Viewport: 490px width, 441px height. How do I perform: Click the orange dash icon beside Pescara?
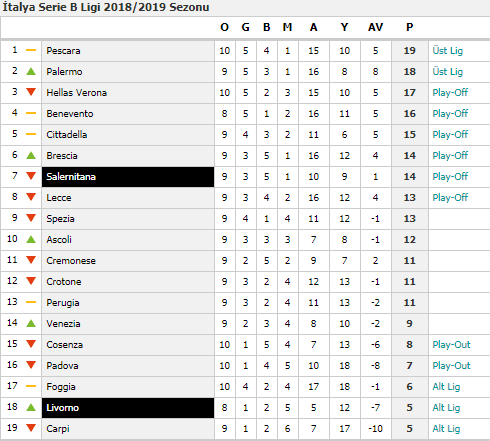point(31,50)
